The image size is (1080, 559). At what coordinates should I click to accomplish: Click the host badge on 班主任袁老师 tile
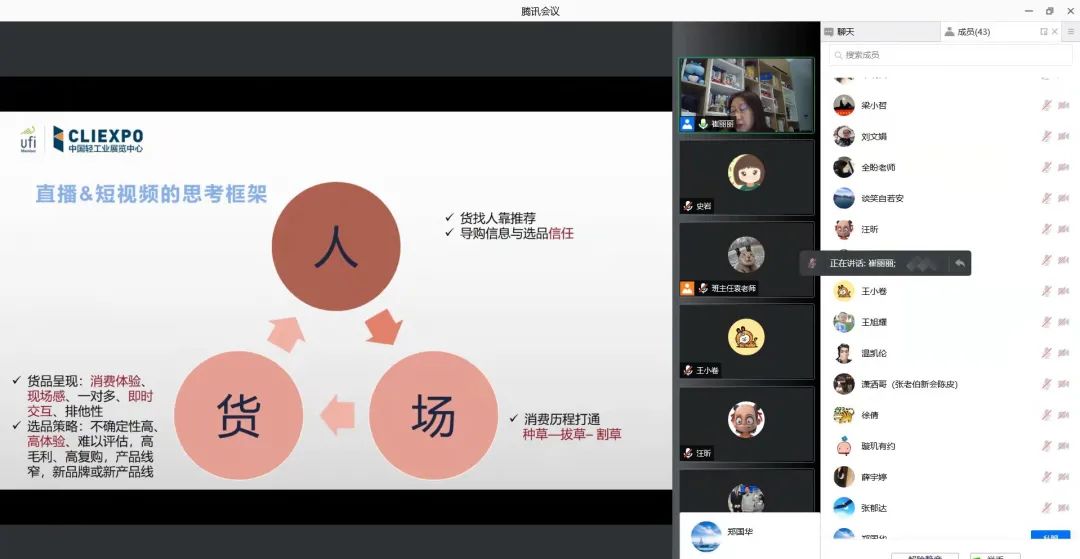[687, 288]
